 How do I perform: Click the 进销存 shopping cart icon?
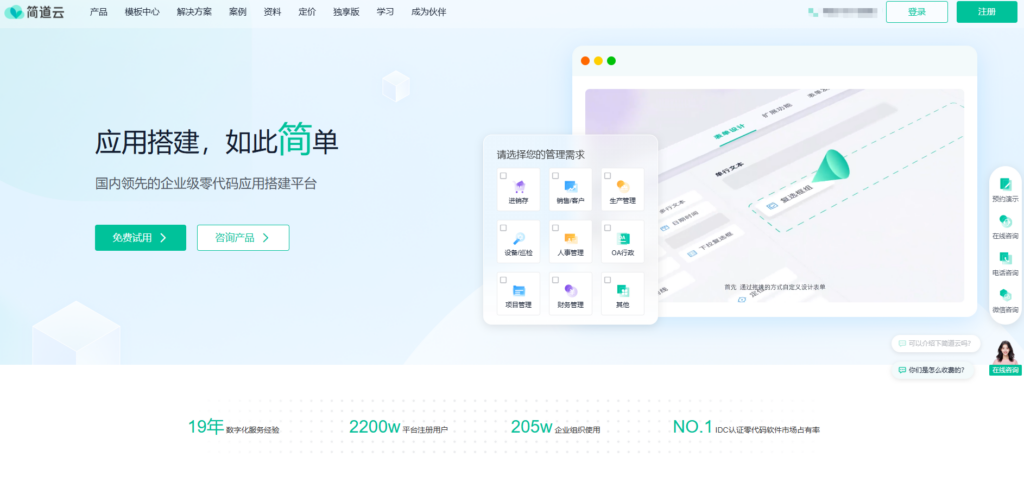[518, 186]
